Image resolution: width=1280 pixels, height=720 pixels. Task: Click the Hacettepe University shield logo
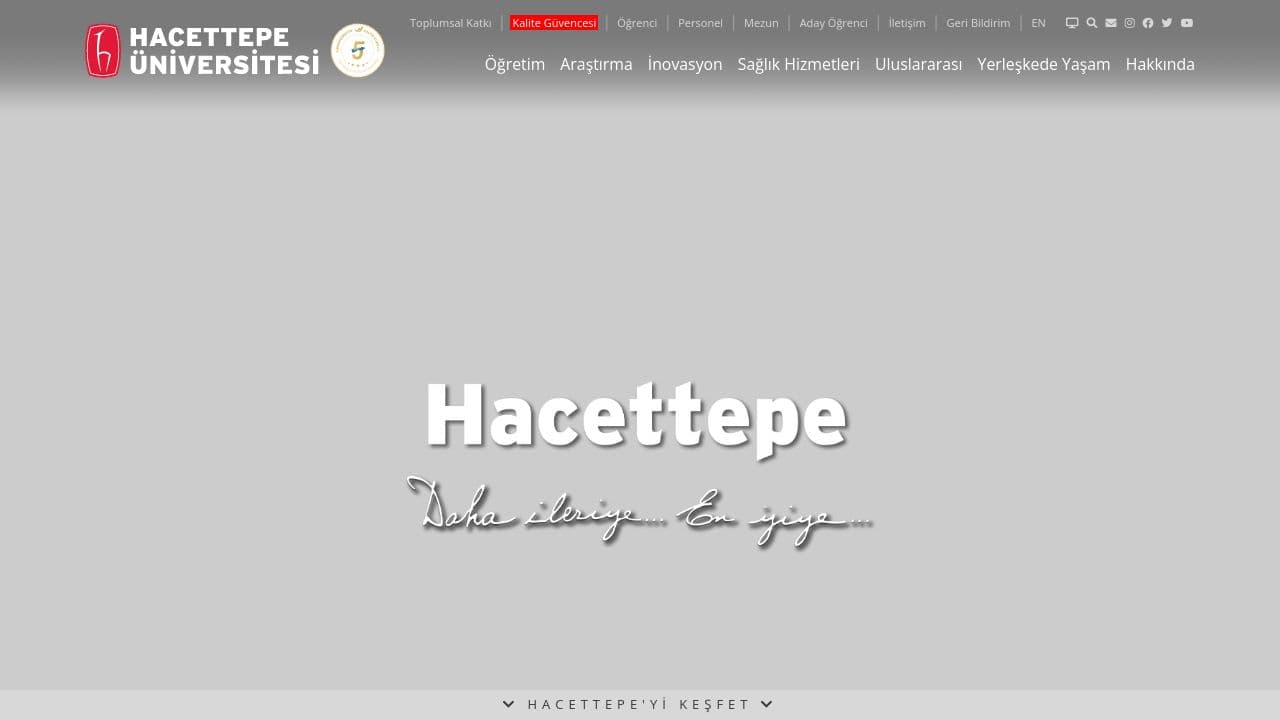[102, 50]
